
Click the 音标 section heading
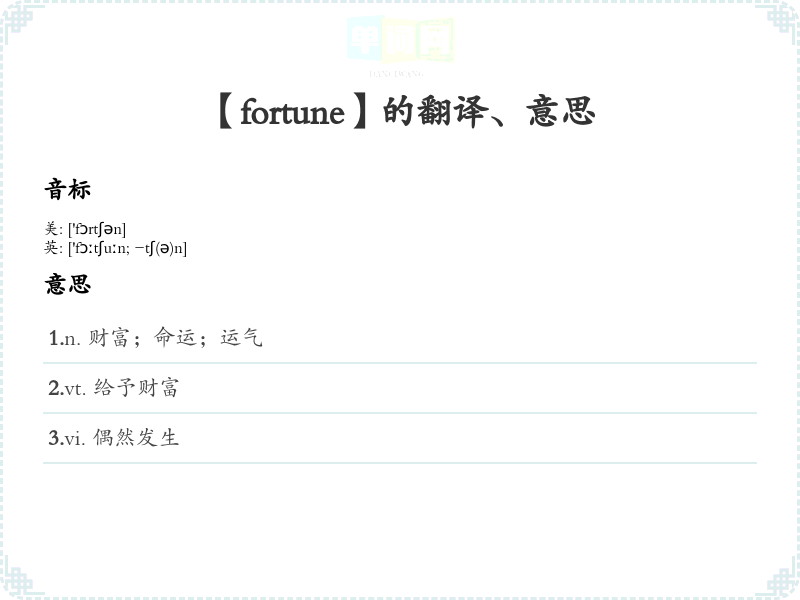[67, 189]
